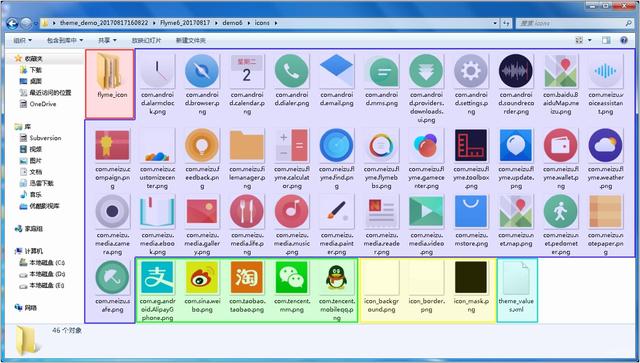640x363 pixels.
Task: Select com.meizu.safe.png umbrella icon
Action: pos(112,278)
